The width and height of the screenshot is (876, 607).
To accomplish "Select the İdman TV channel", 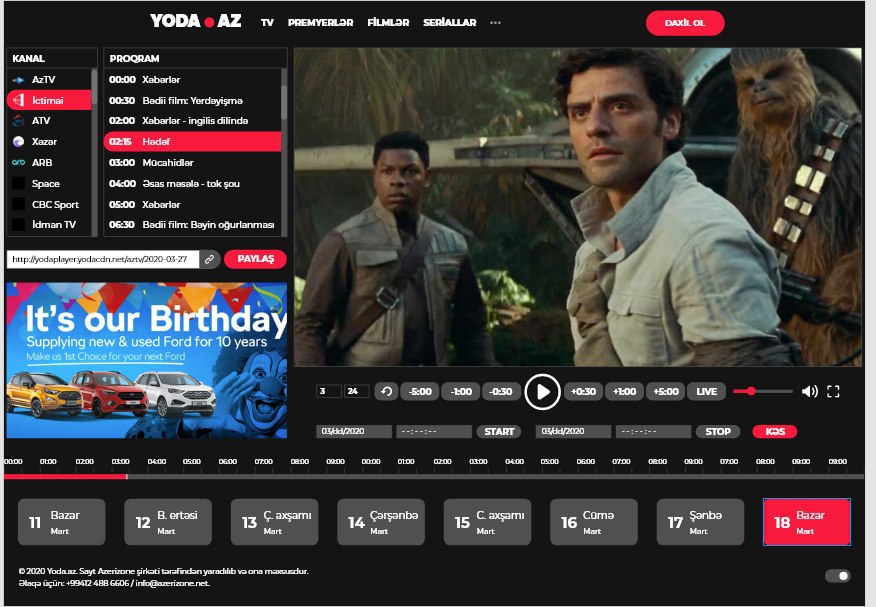I will (49, 224).
